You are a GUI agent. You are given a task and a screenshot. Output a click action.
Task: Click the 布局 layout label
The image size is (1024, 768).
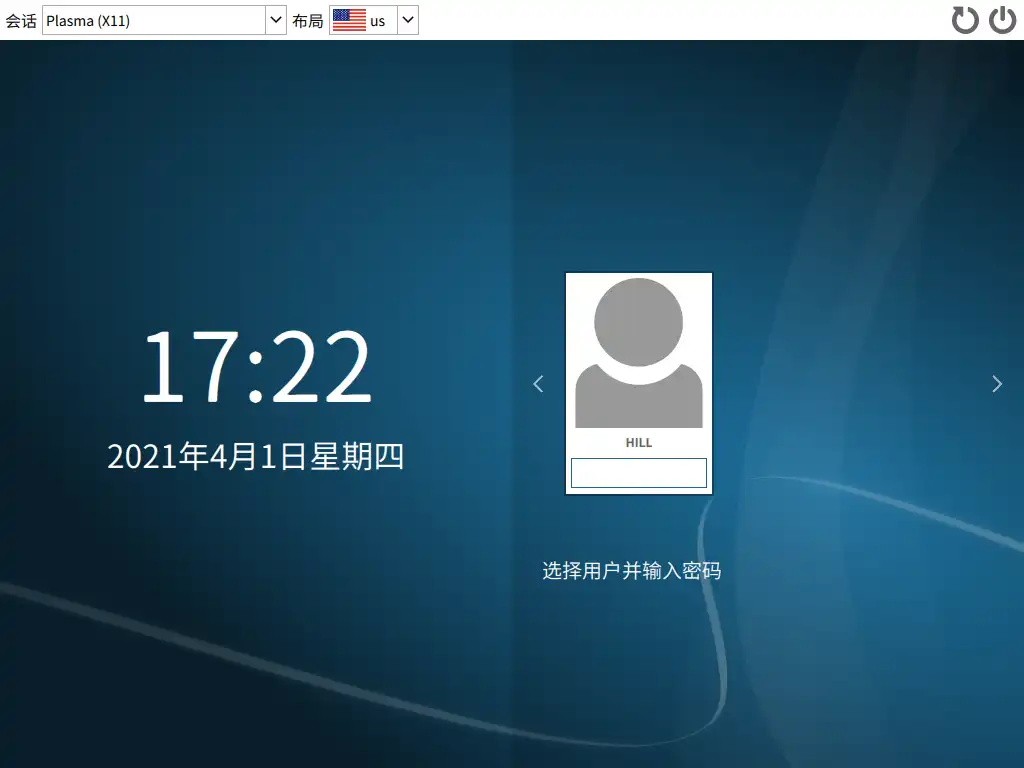click(x=308, y=21)
